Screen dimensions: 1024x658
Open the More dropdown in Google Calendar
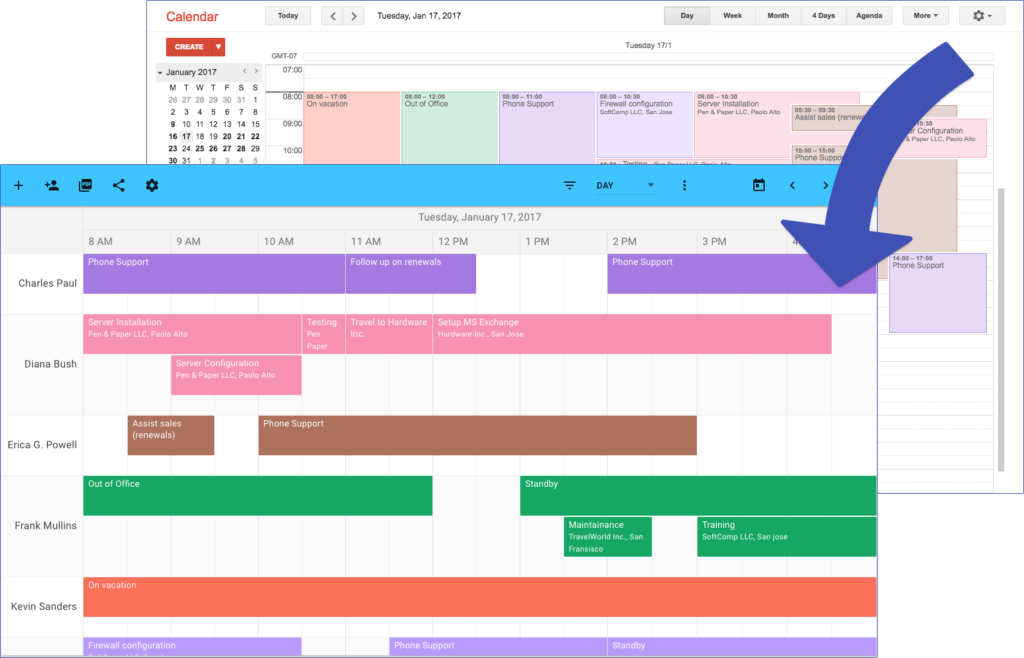tap(922, 15)
